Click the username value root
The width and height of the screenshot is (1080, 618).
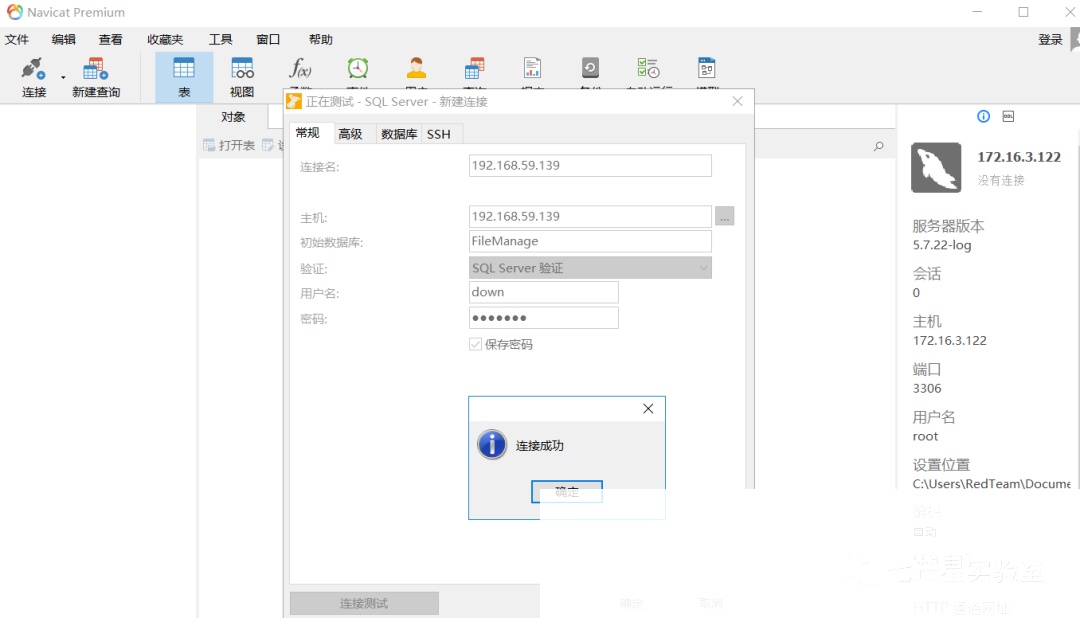tap(925, 436)
